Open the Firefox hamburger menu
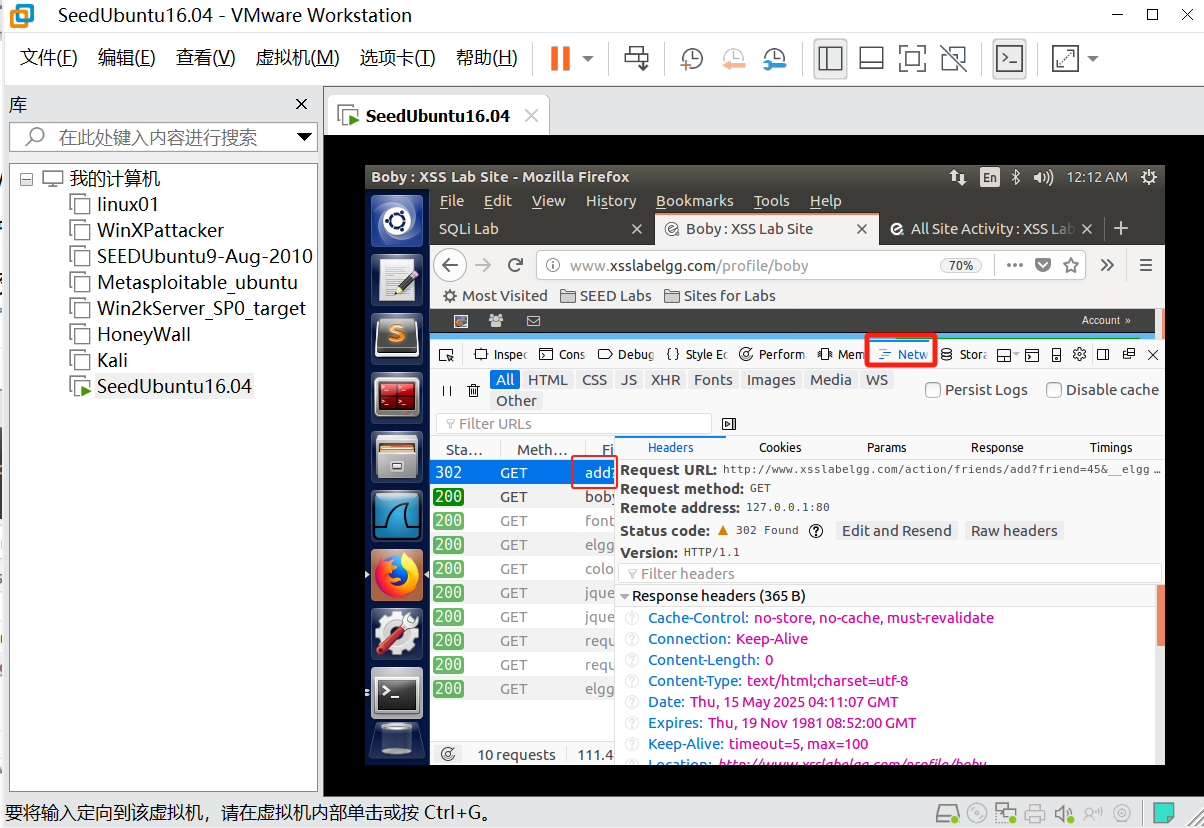1204x828 pixels. pyautogui.click(x=1146, y=265)
